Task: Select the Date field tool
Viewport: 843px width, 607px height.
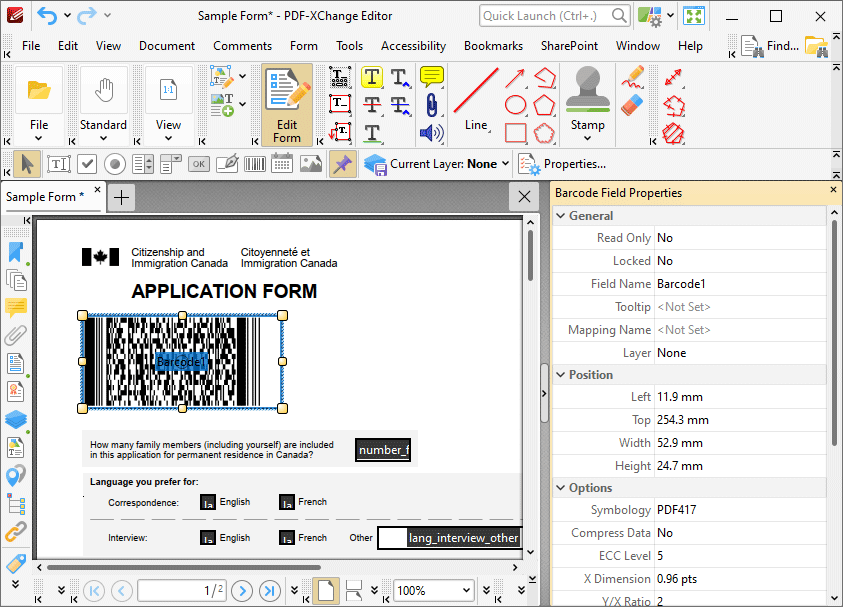Action: 282,164
